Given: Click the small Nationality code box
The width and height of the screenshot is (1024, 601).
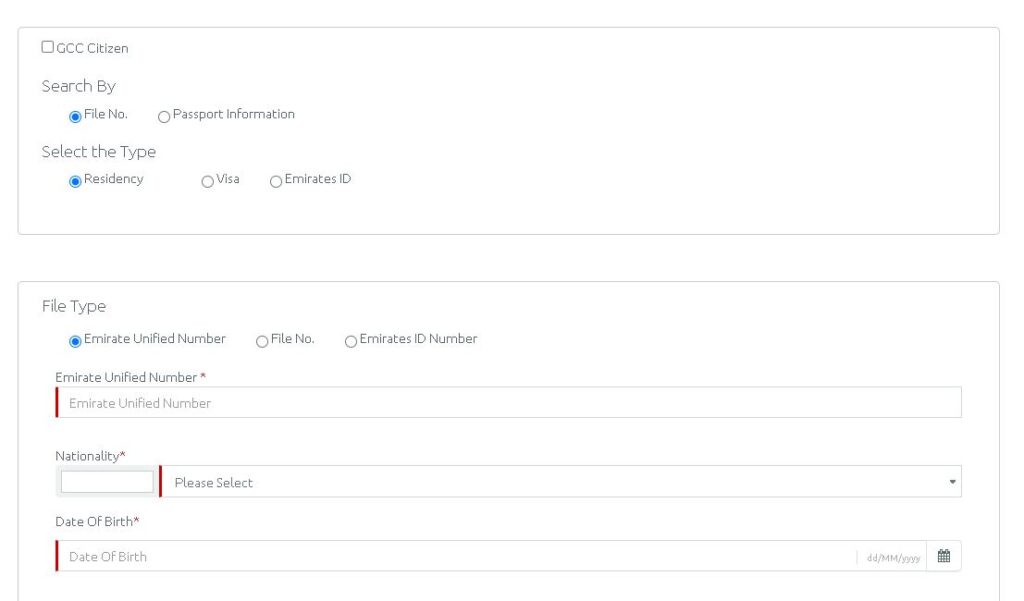Looking at the screenshot, I should pyautogui.click(x=107, y=482).
